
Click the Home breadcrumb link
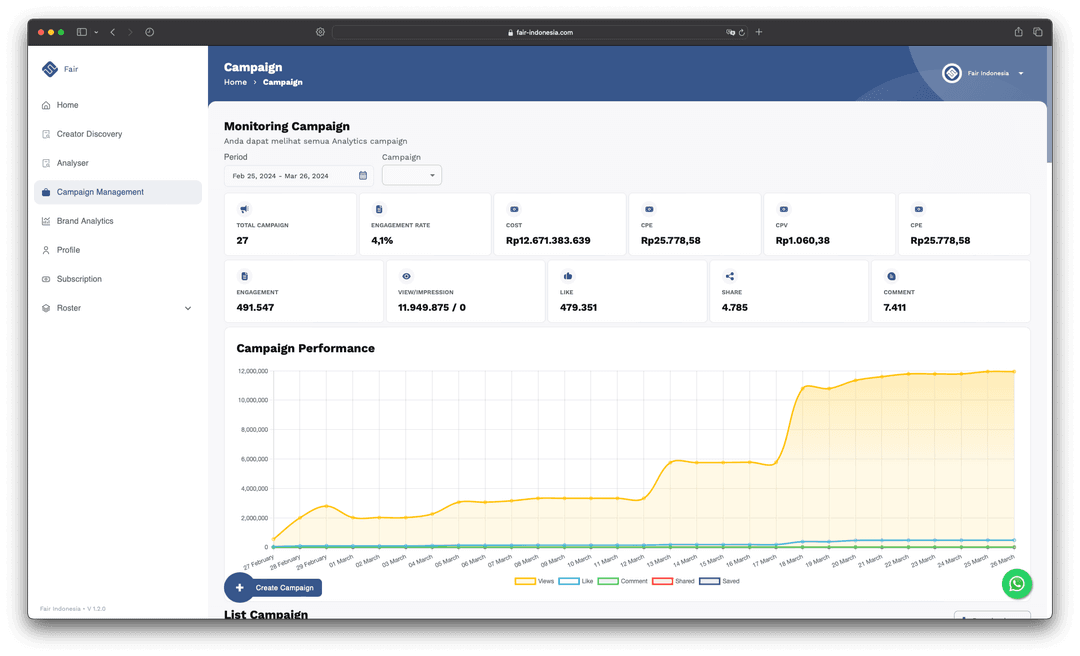(235, 82)
